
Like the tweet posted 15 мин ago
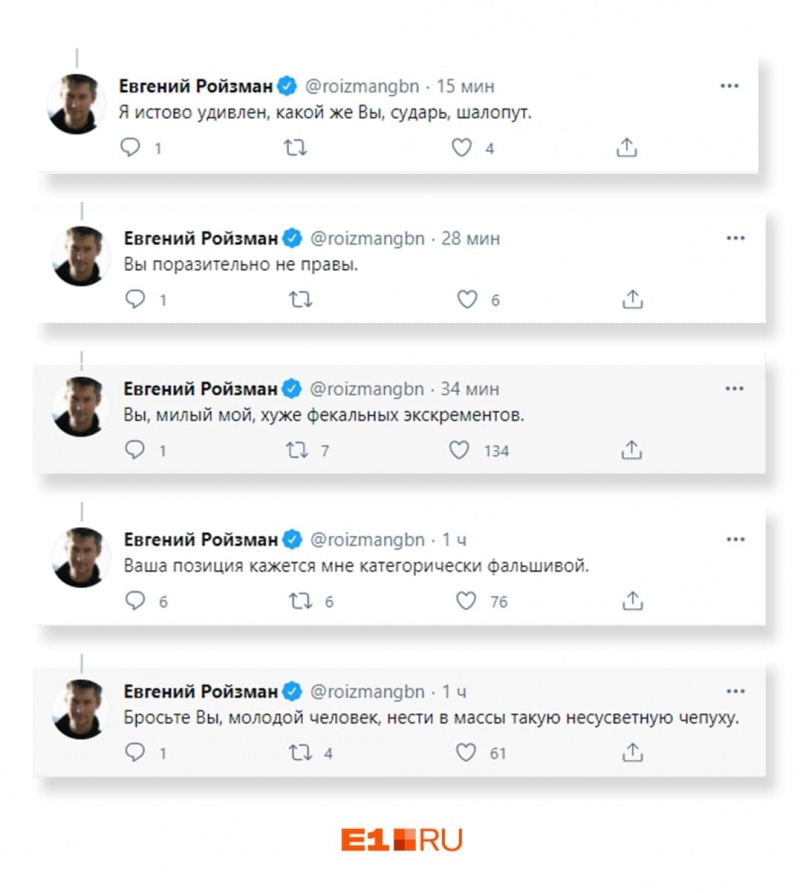pyautogui.click(x=461, y=148)
